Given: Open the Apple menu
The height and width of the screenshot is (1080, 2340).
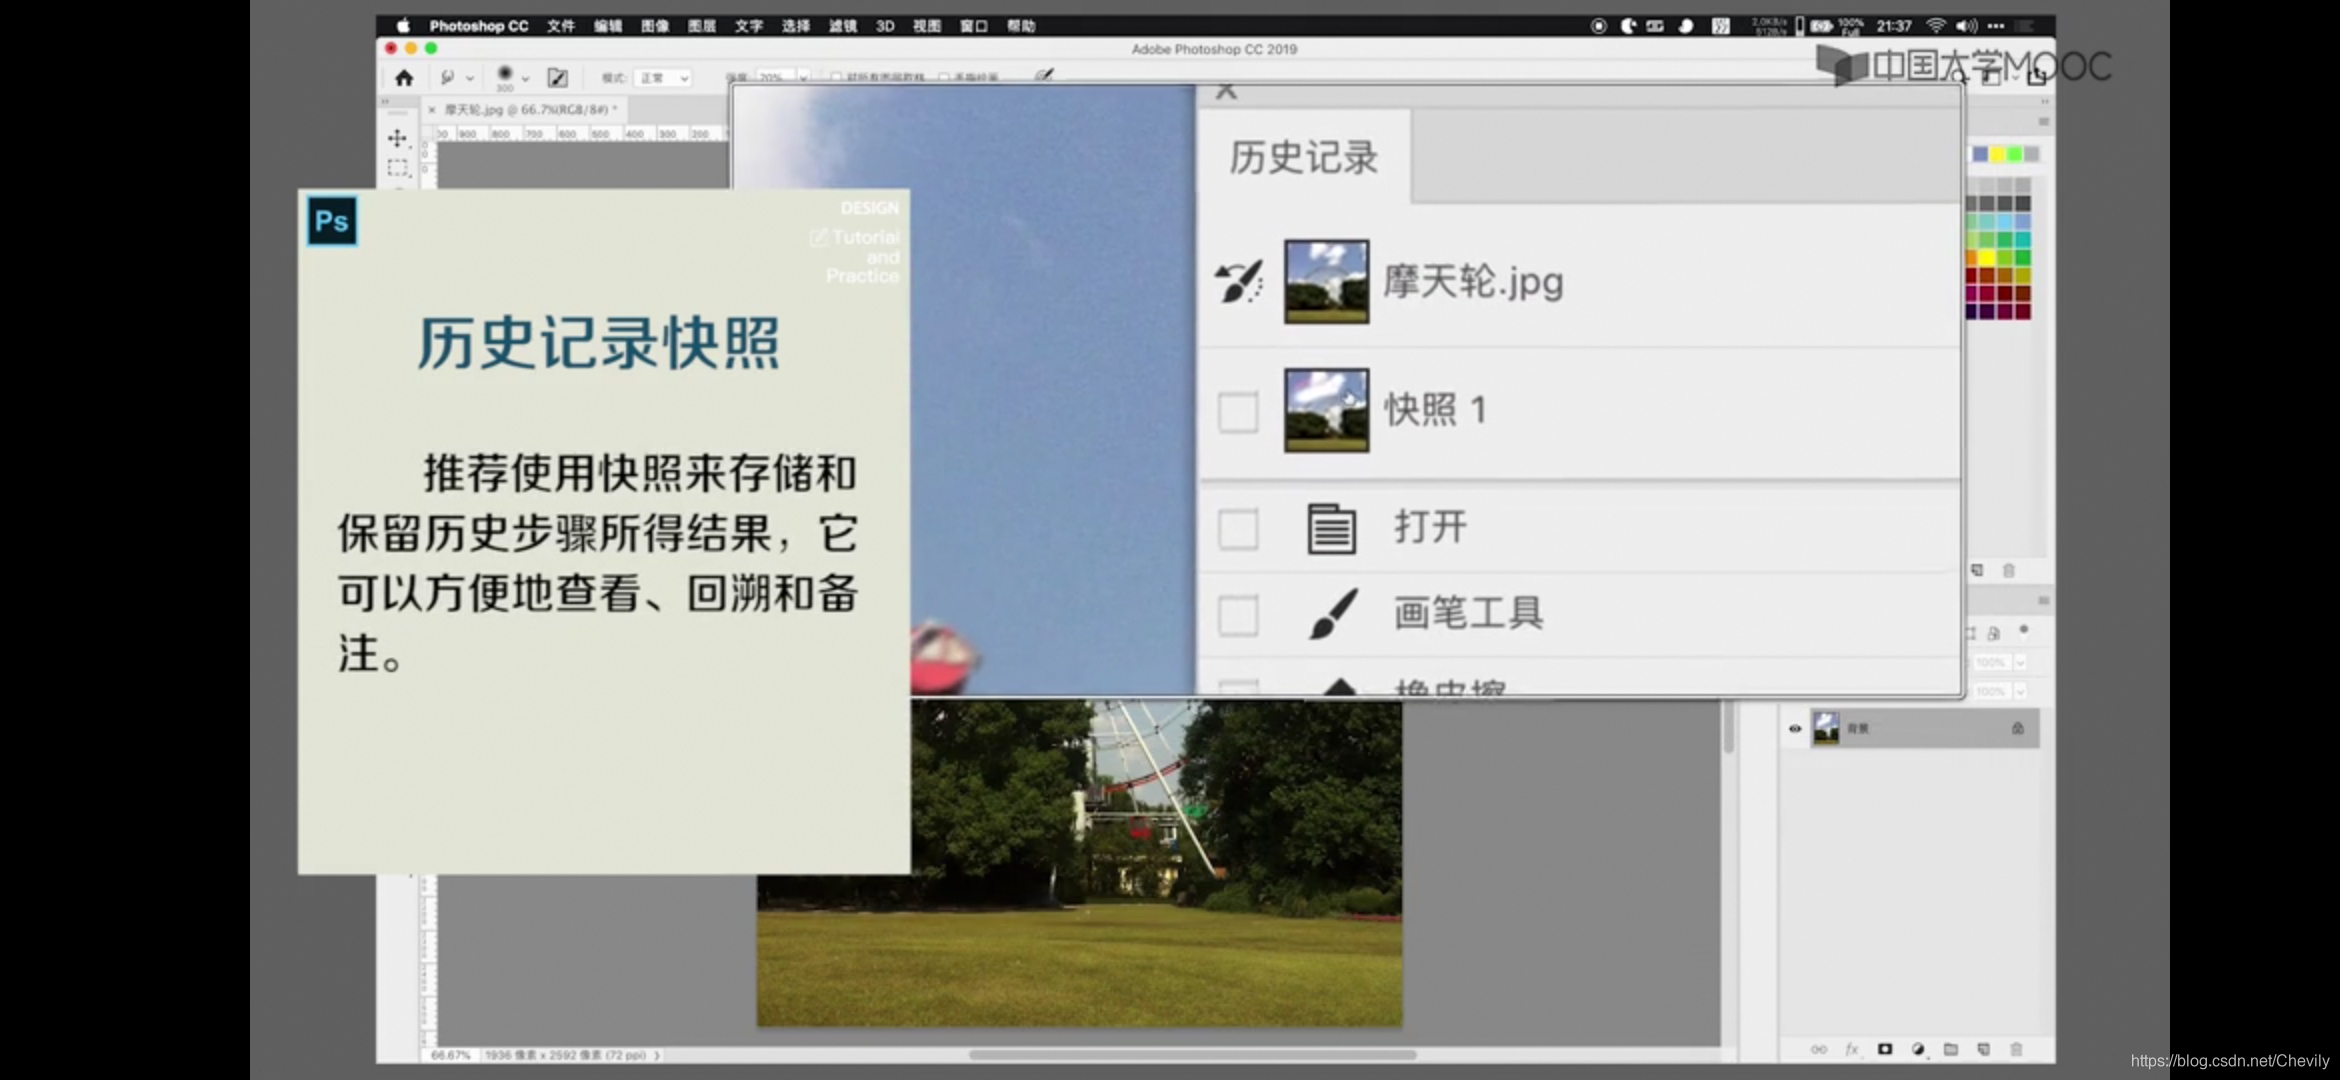Looking at the screenshot, I should [403, 26].
